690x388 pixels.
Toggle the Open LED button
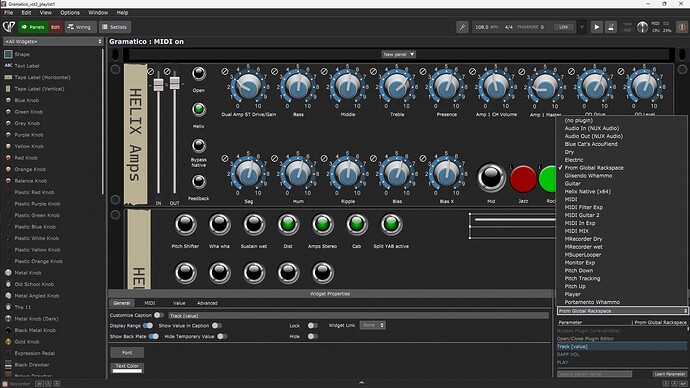click(x=198, y=73)
